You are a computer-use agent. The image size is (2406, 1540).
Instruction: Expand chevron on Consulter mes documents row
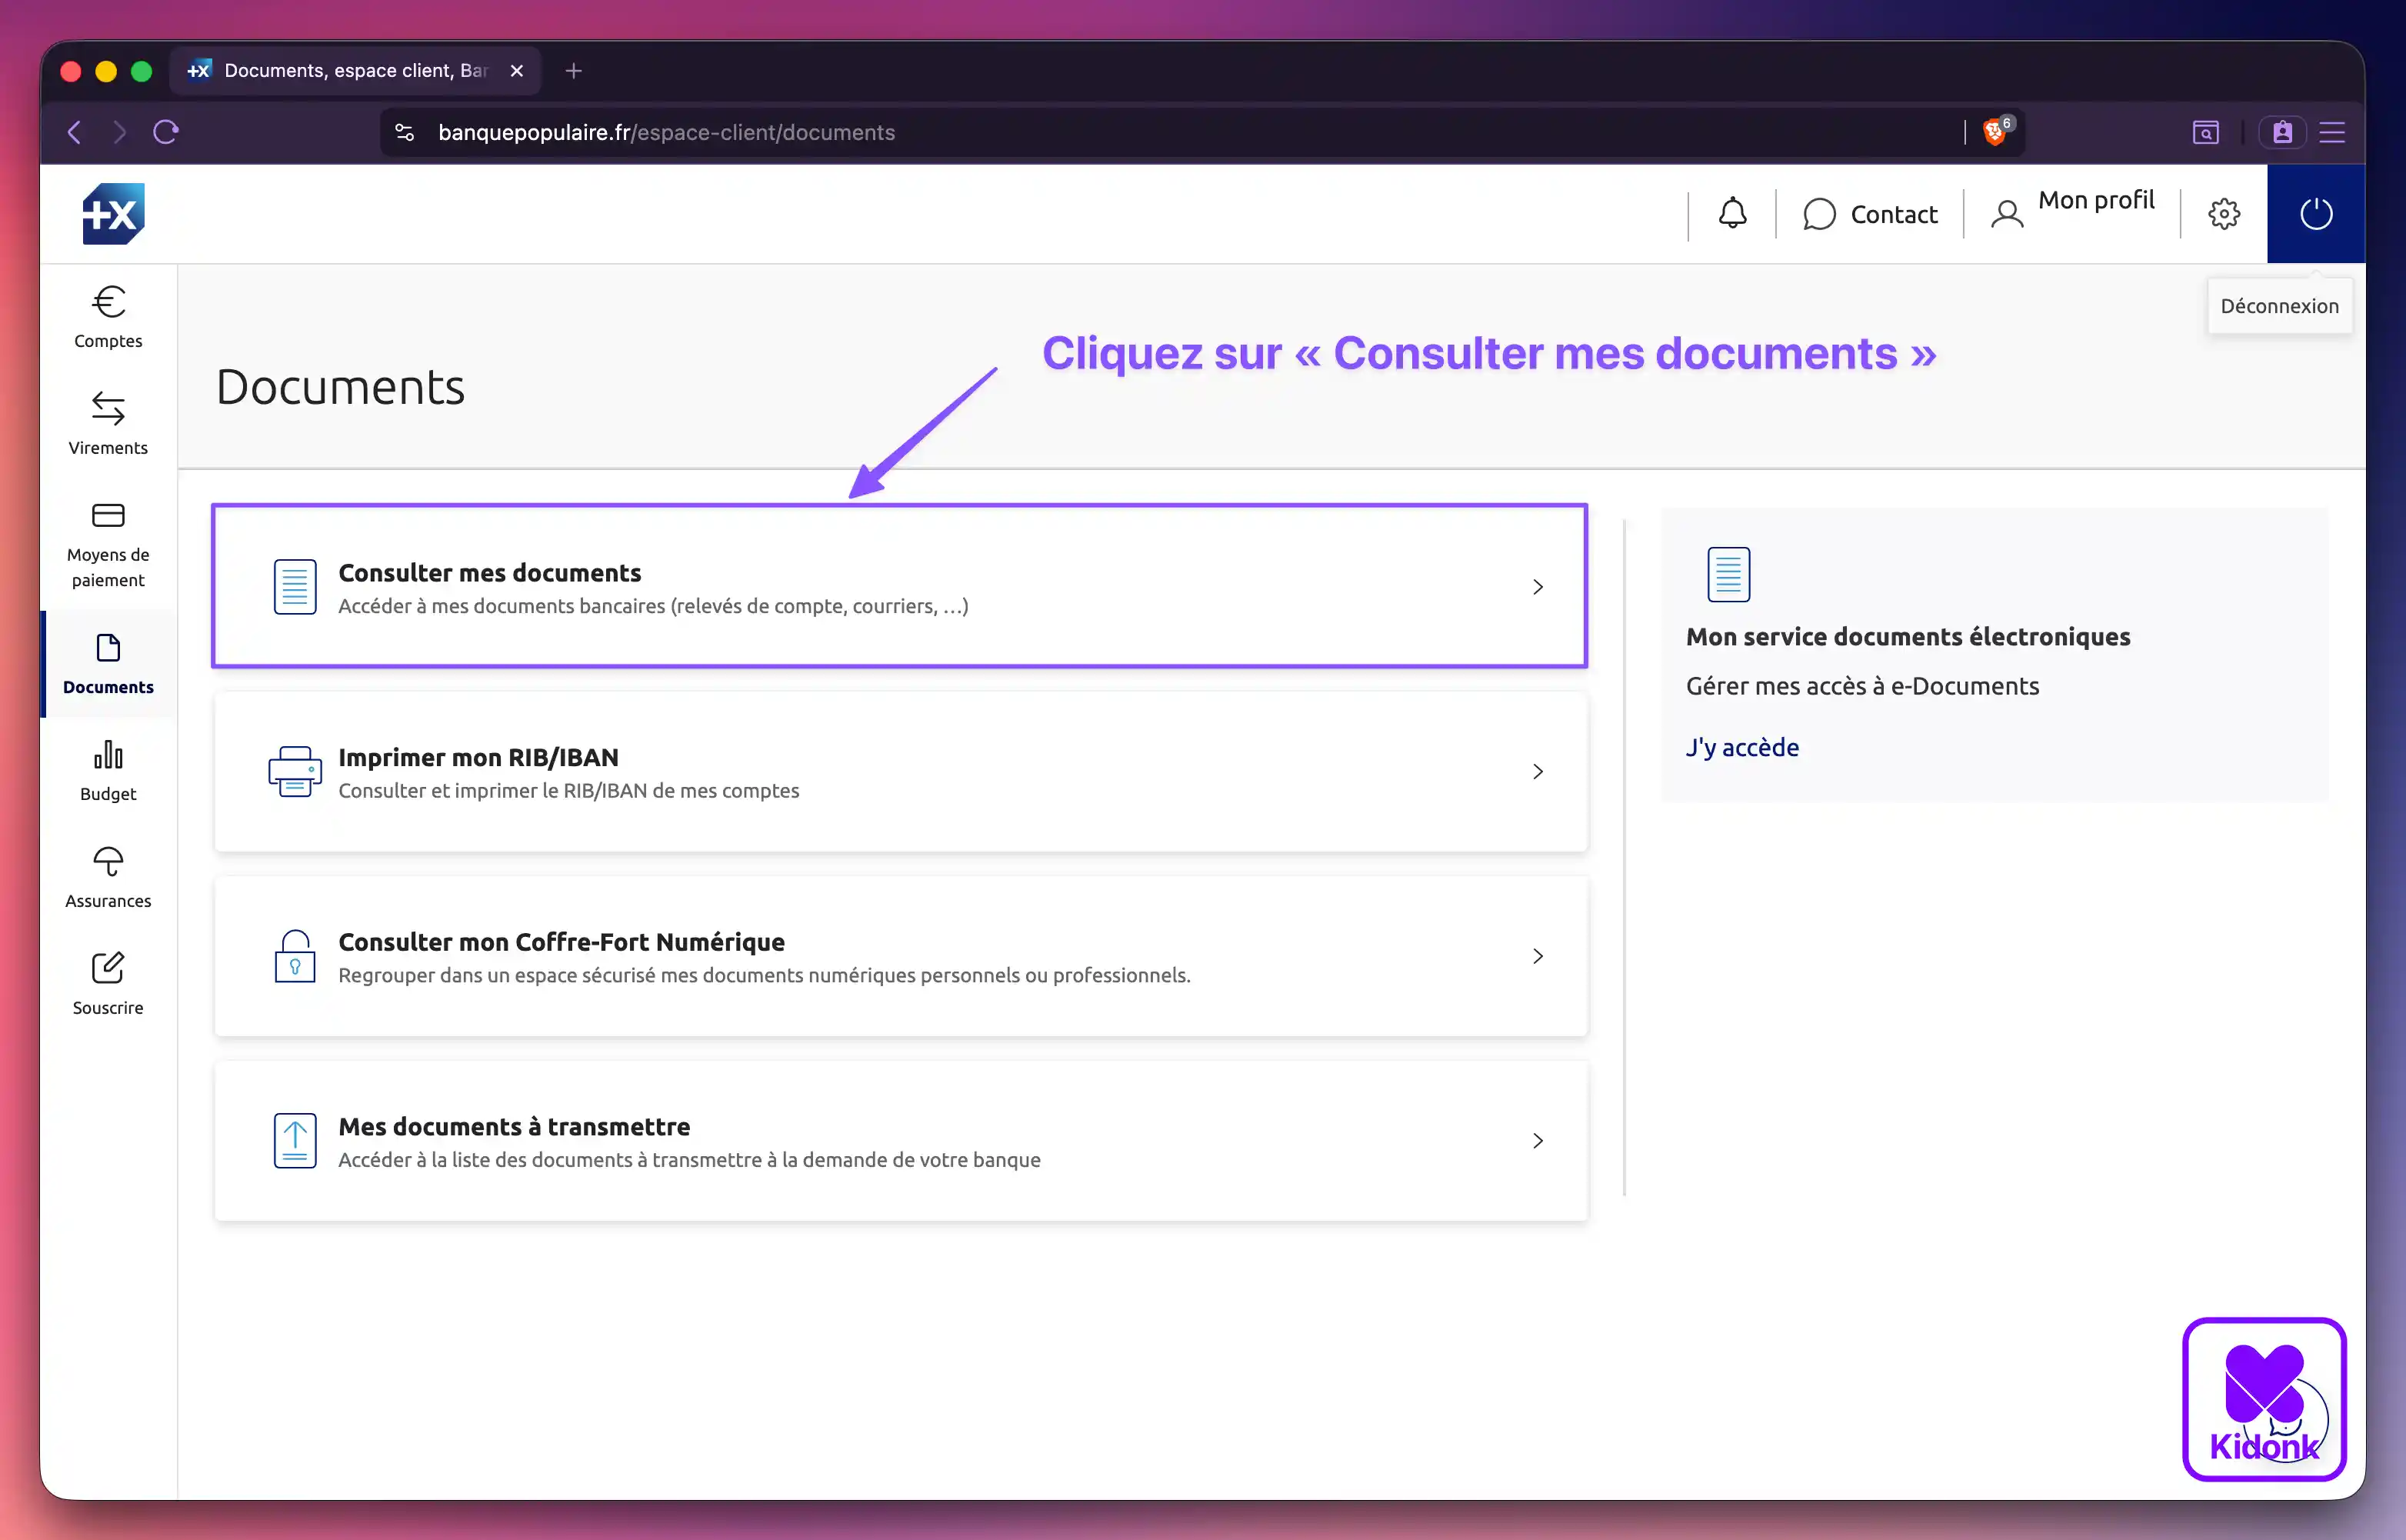click(1538, 587)
